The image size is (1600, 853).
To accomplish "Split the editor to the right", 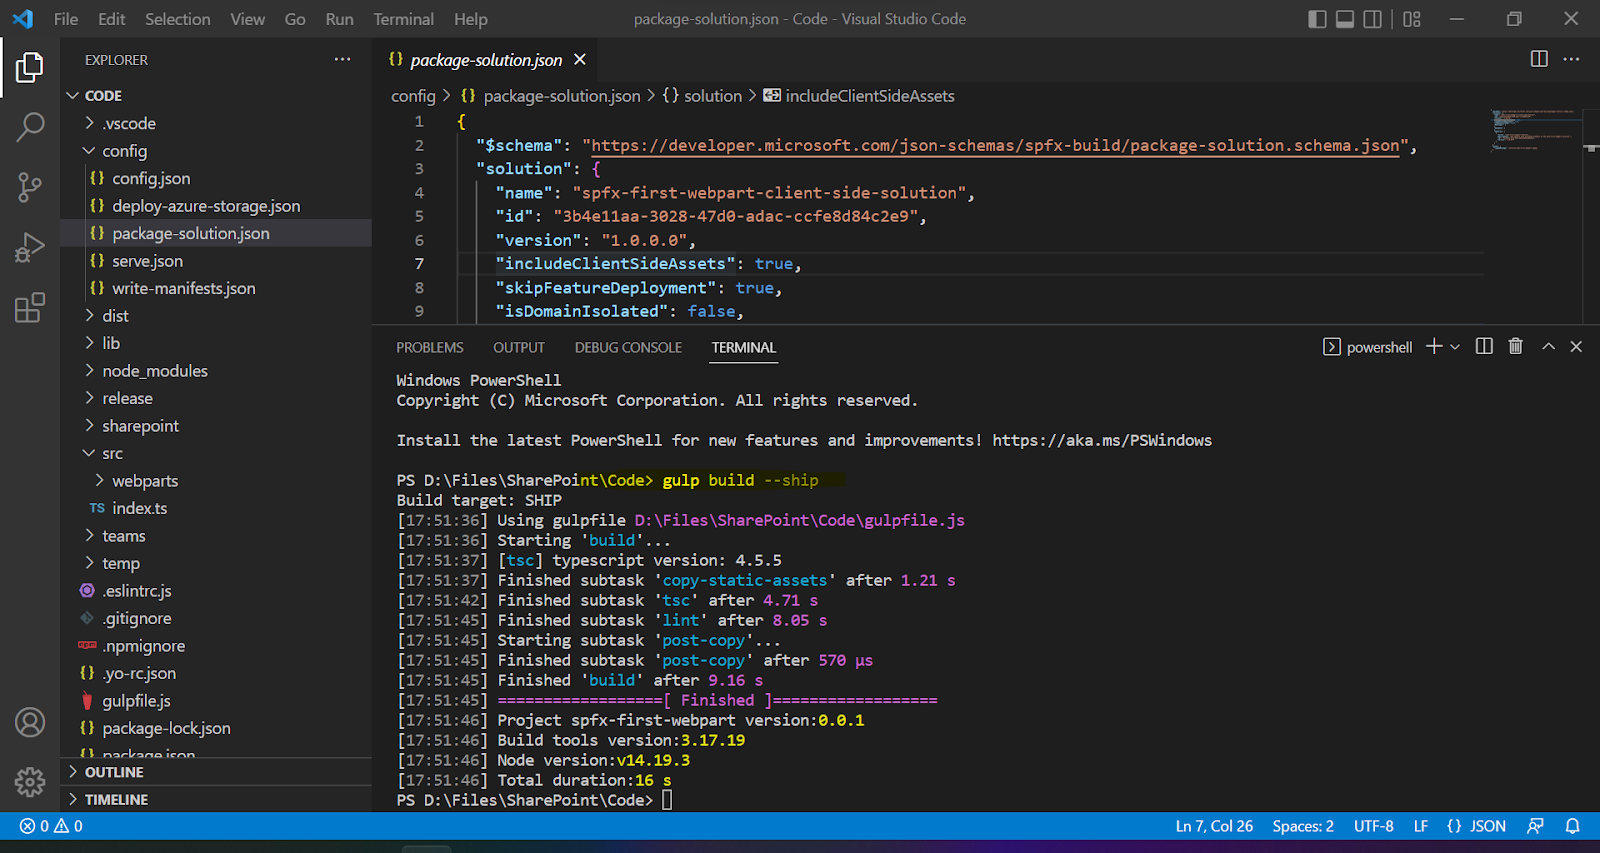I will pos(1539,59).
